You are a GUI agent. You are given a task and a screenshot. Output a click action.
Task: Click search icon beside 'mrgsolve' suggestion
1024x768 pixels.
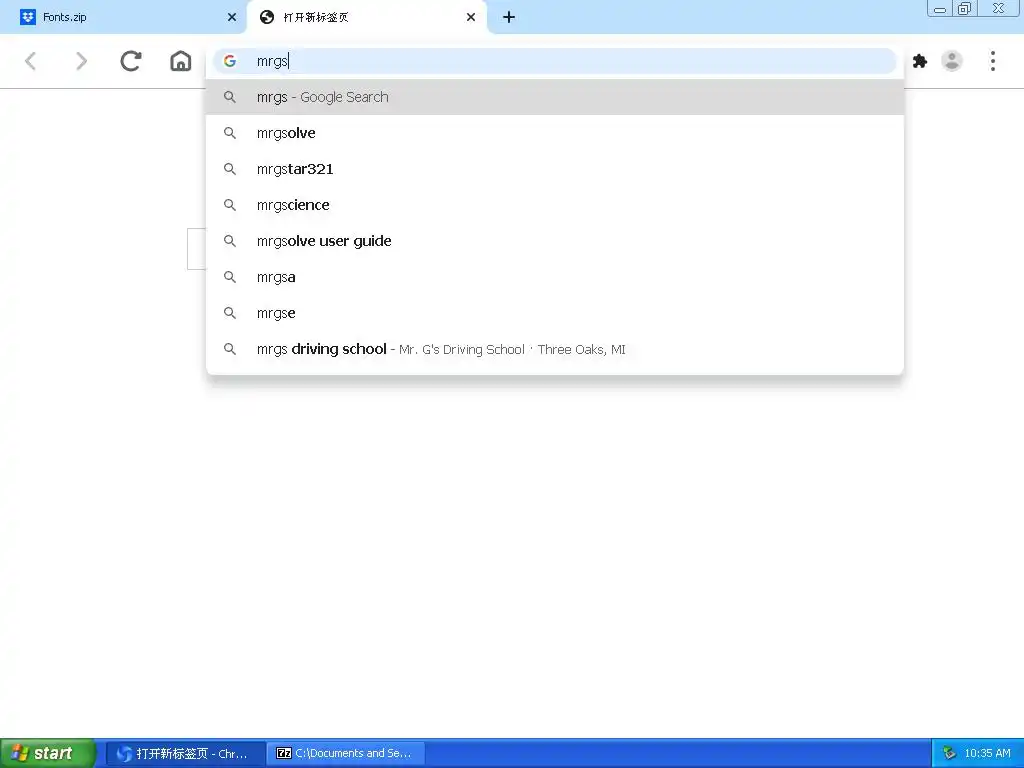tap(230, 133)
